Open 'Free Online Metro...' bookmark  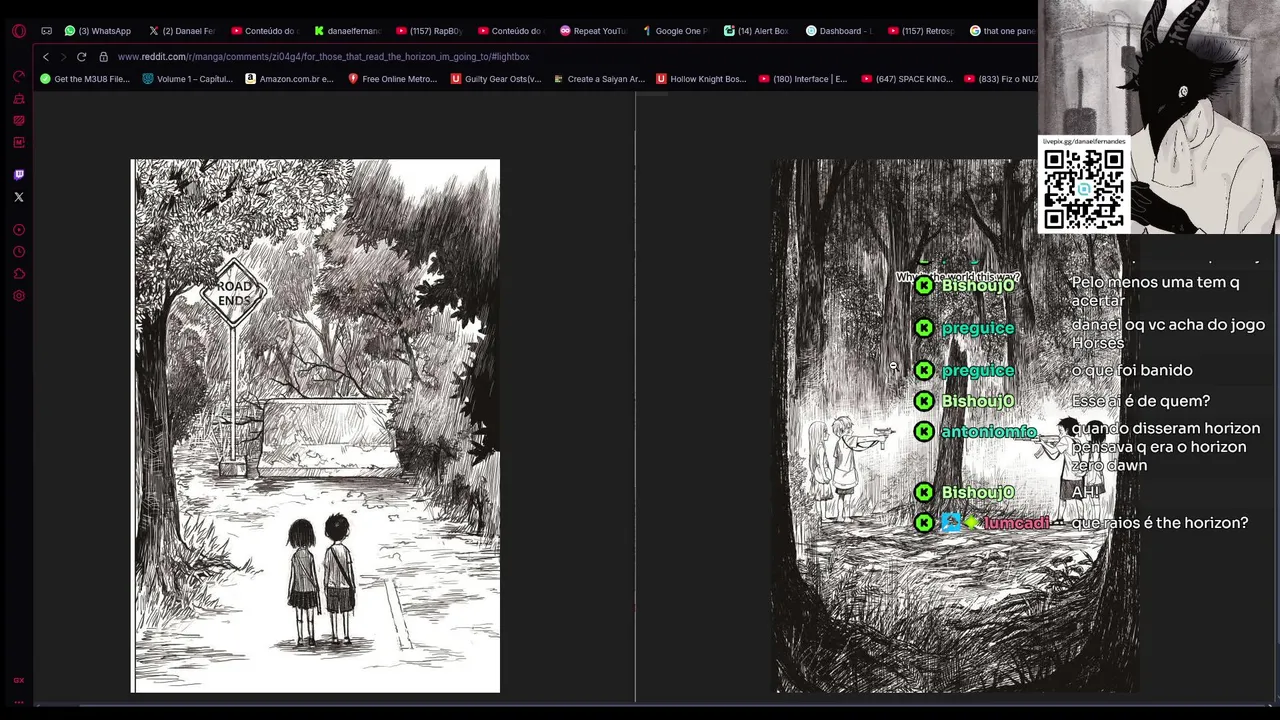[393, 79]
